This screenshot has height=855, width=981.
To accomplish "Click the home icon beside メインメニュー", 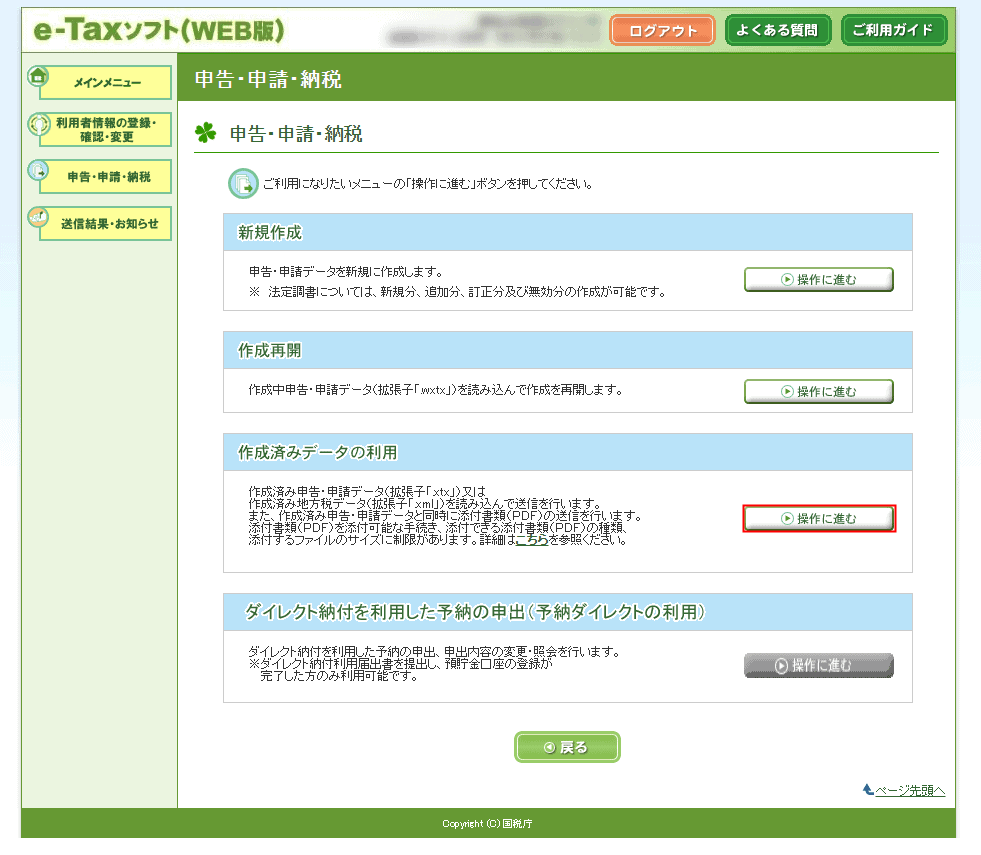I will [x=38, y=76].
